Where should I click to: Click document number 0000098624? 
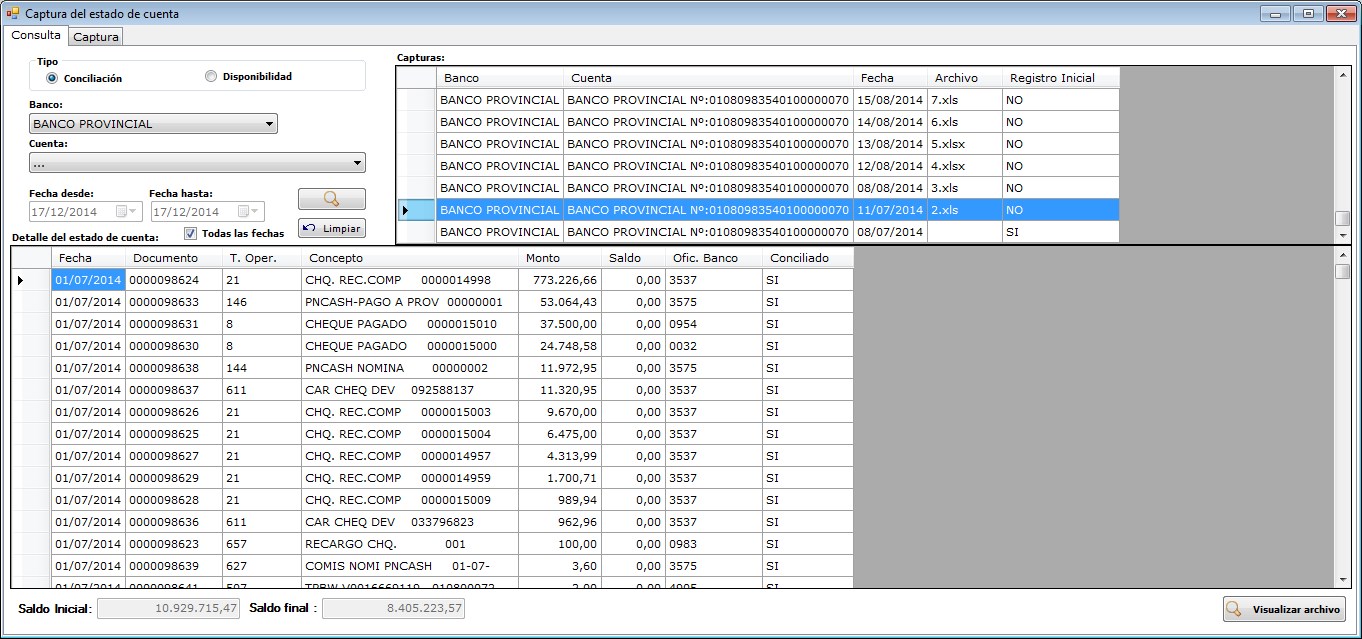173,280
